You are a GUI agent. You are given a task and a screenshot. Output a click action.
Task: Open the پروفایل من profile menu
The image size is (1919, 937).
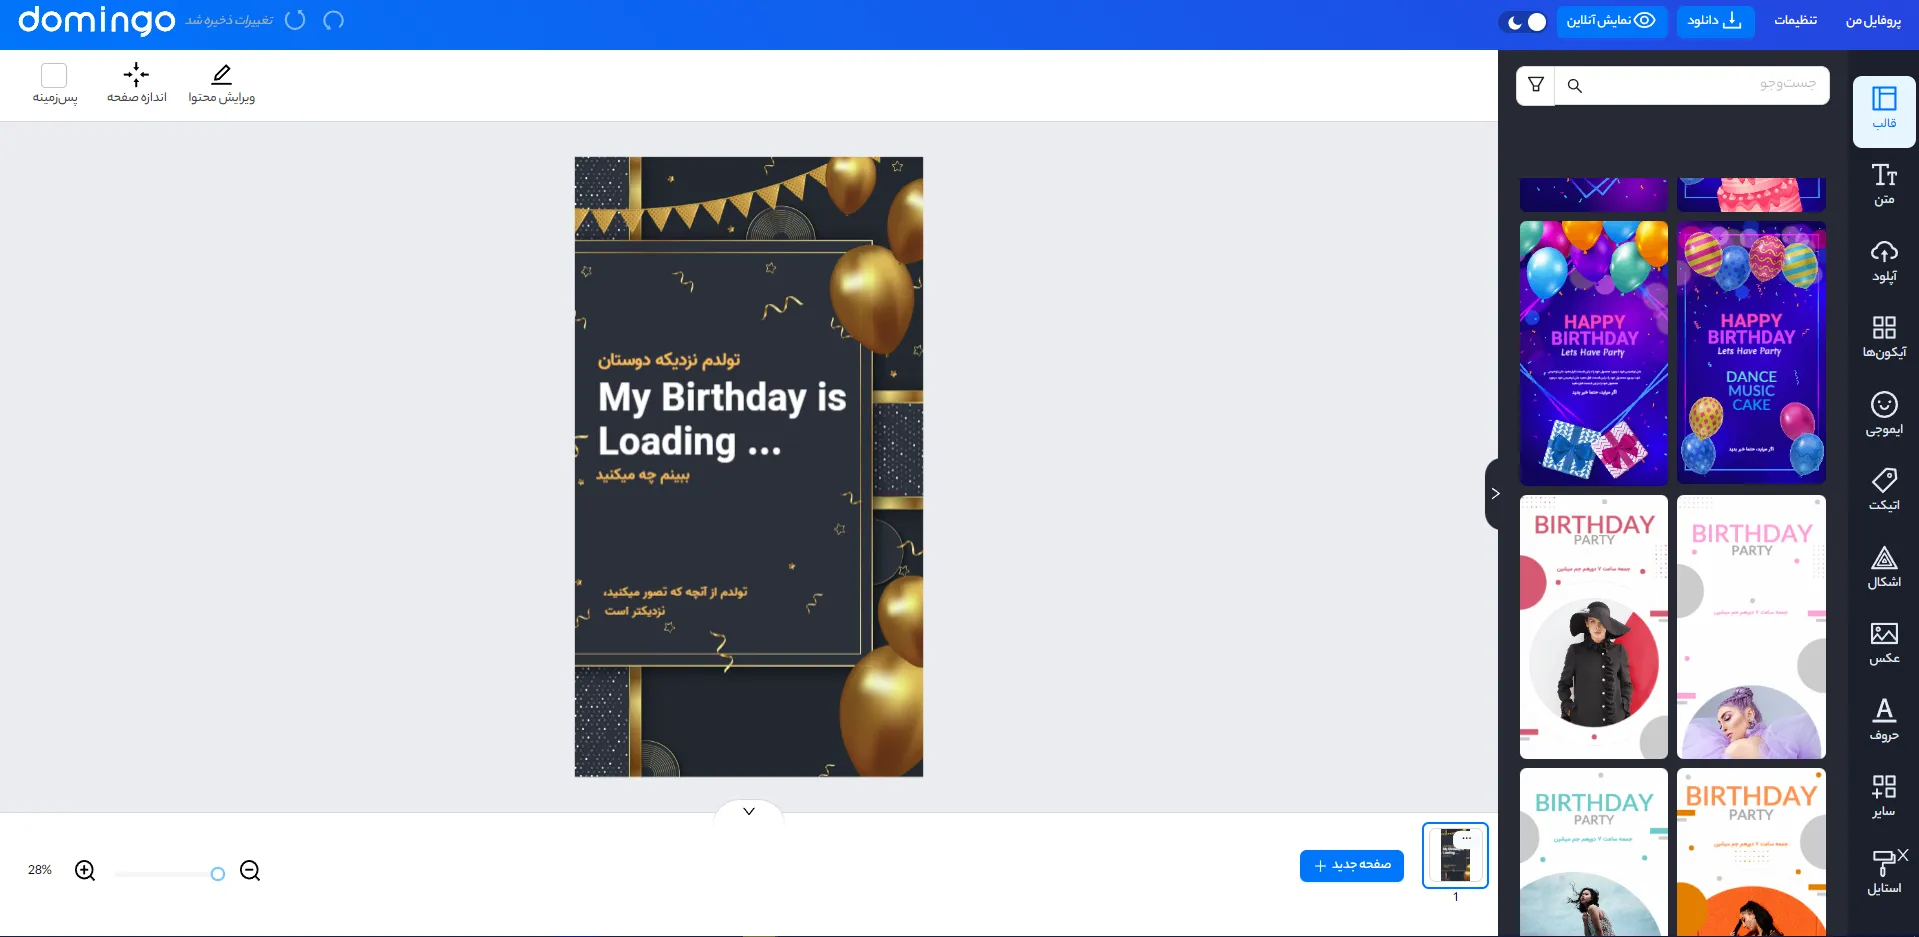click(x=1873, y=20)
